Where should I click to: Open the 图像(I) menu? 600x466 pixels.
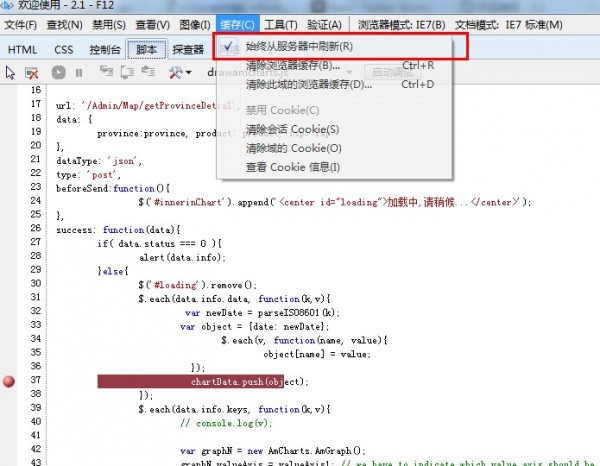point(195,25)
